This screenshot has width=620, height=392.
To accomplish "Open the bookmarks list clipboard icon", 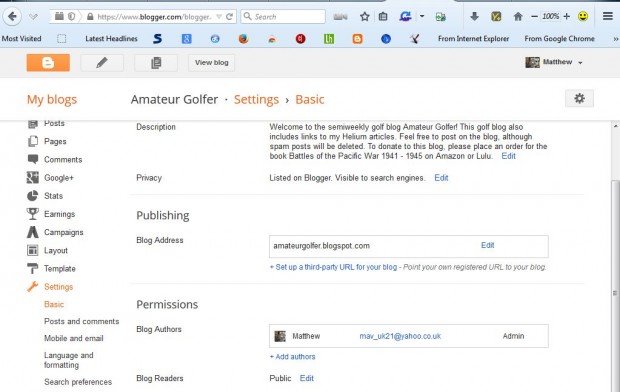I will [383, 17].
